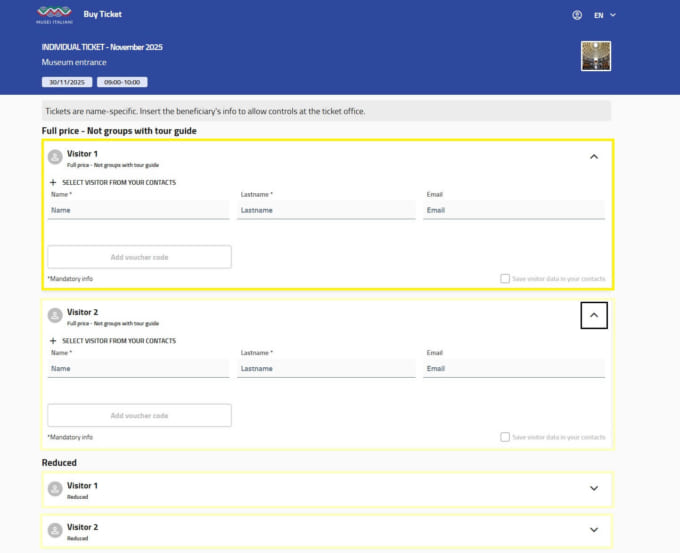Focus Visitor 2 Email input field

click(x=514, y=369)
